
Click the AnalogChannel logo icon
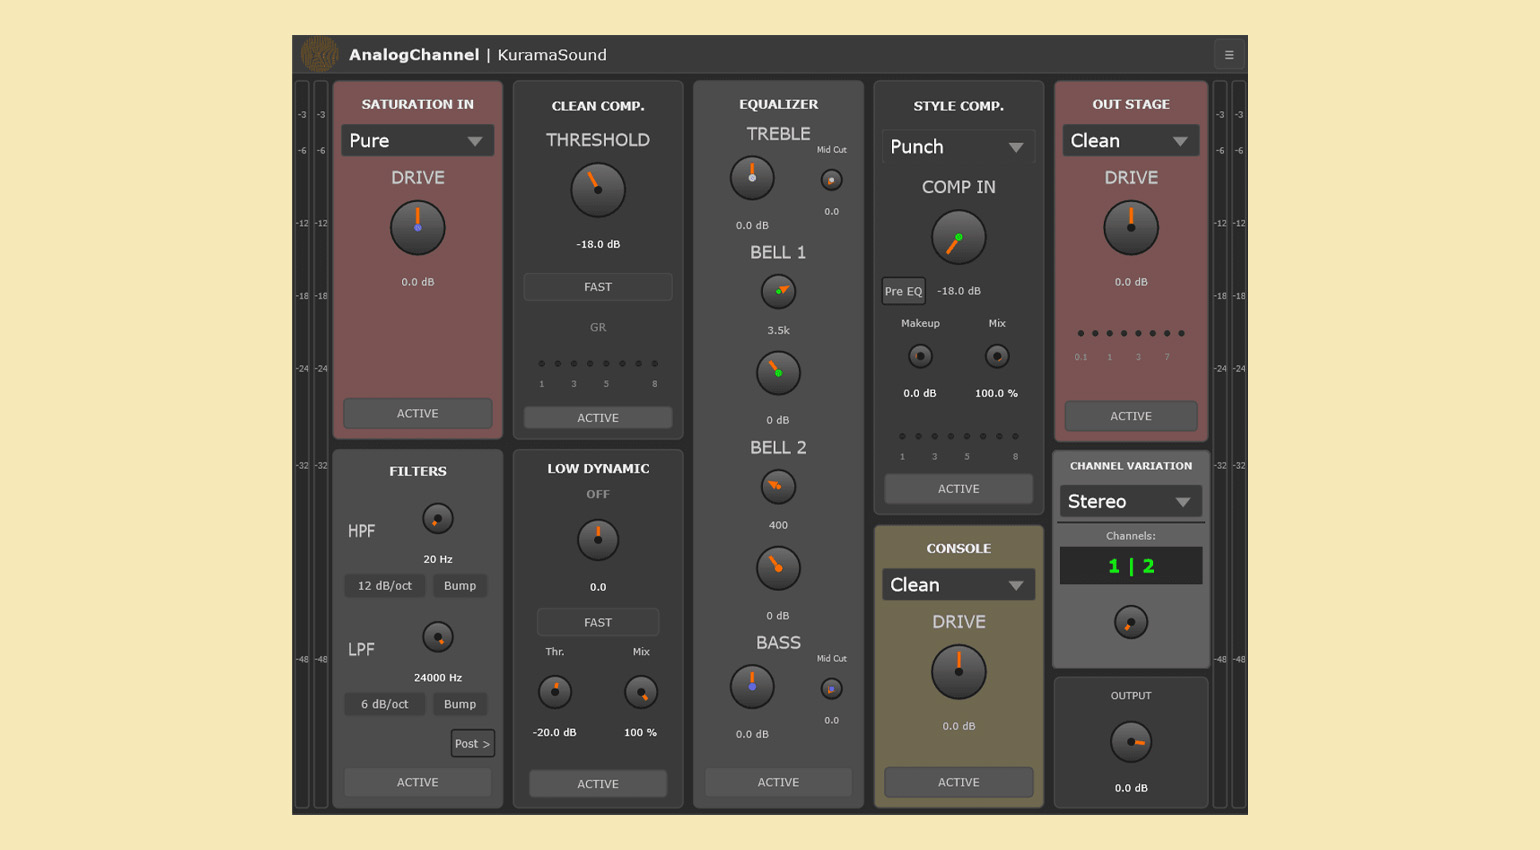319,55
